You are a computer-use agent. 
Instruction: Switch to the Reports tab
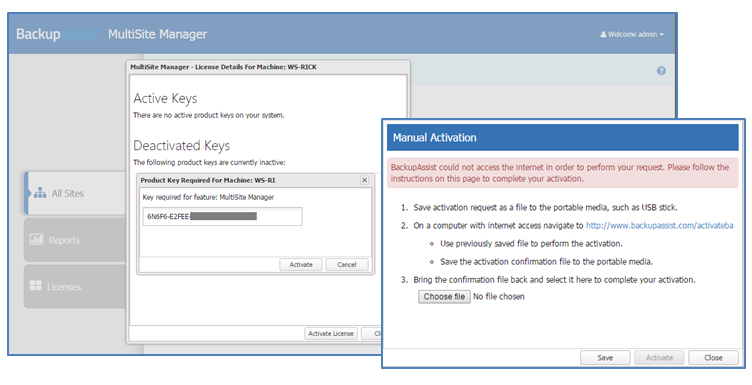click(x=75, y=240)
